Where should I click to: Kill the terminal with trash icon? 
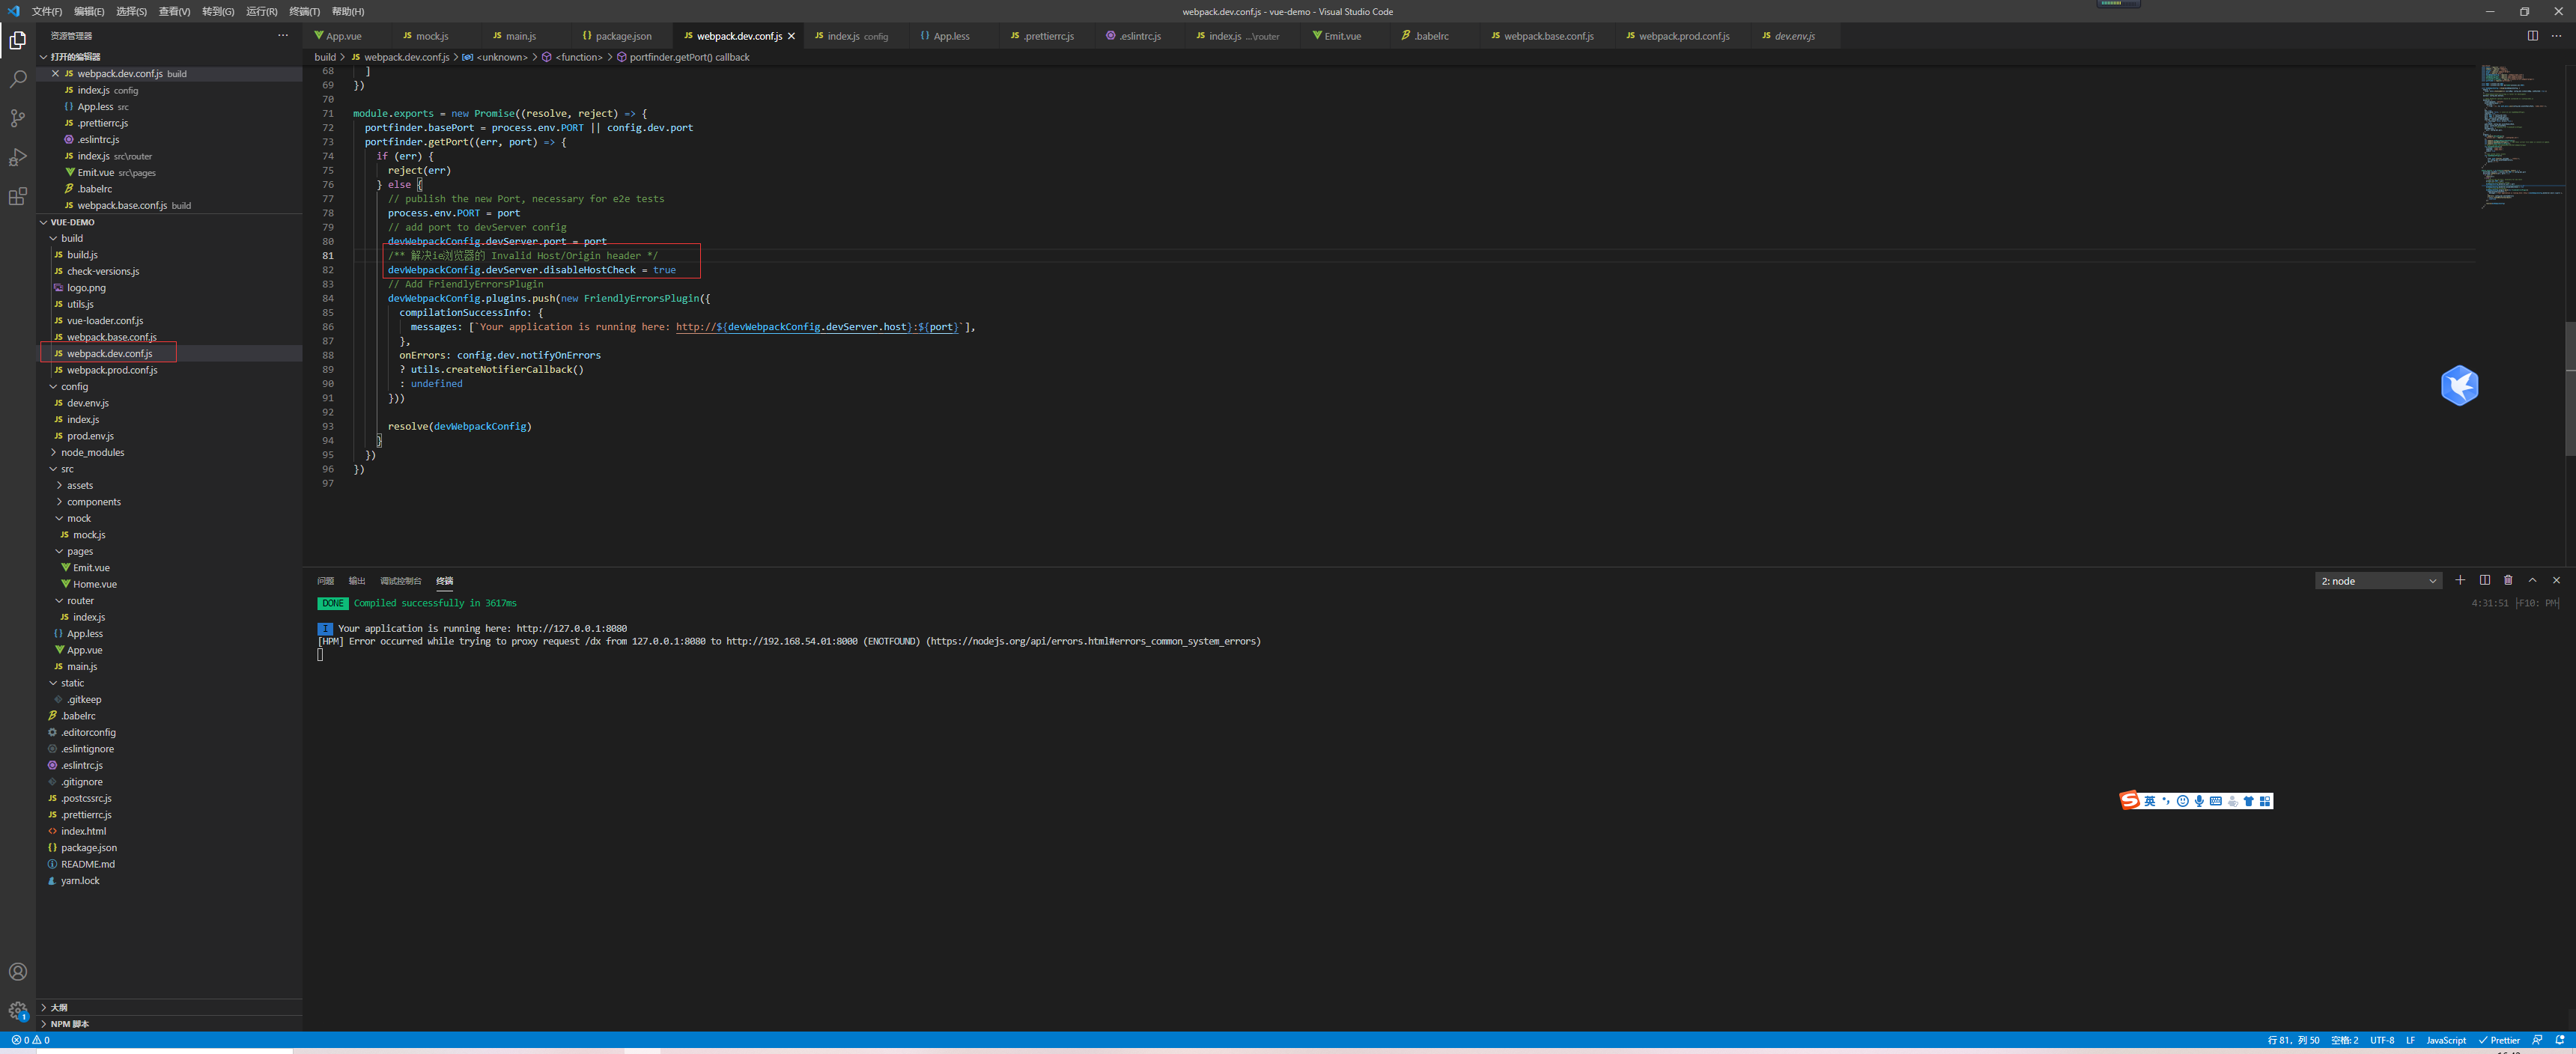click(x=2508, y=580)
